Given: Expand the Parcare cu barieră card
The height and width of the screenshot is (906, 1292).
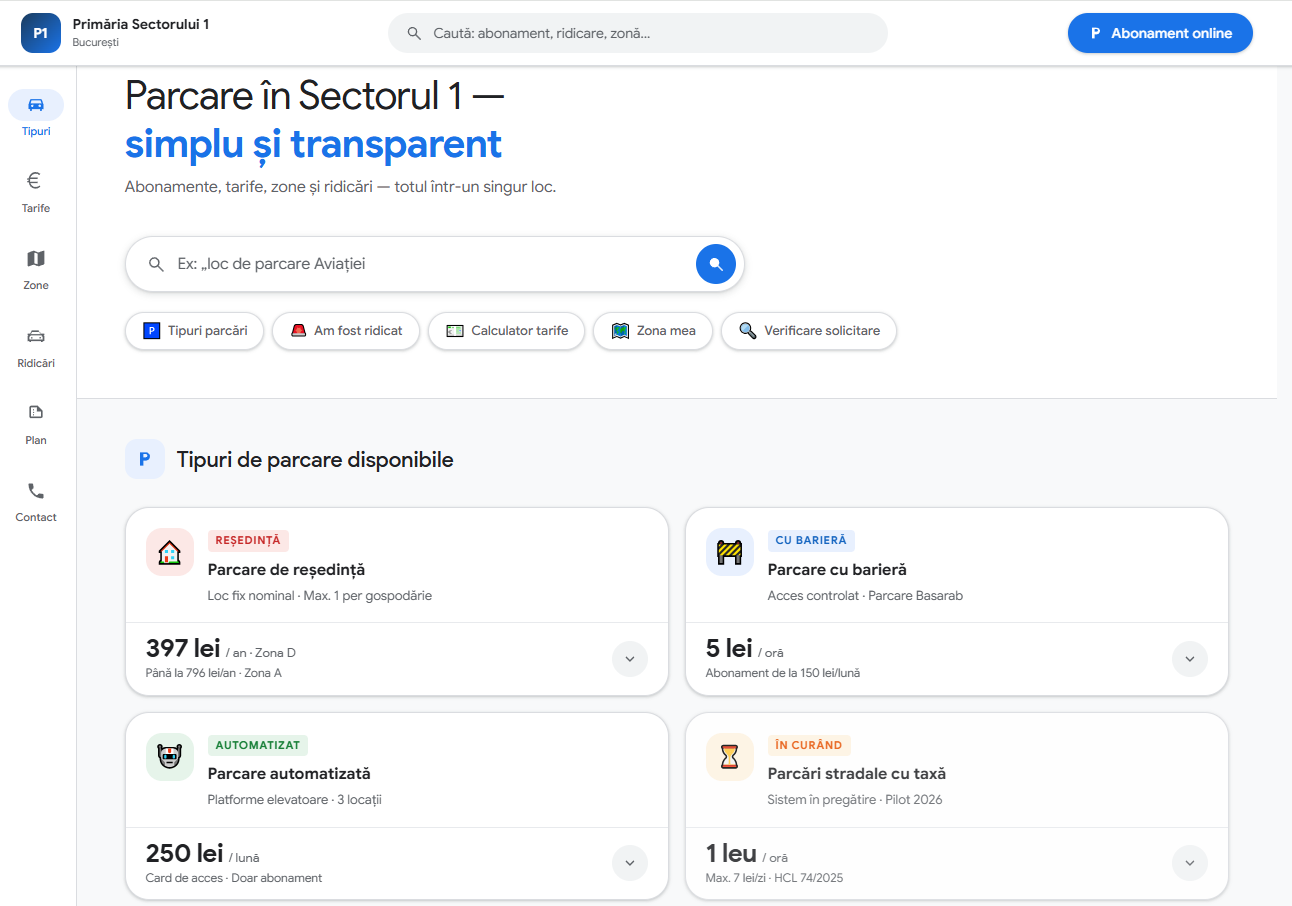Looking at the screenshot, I should coord(1190,659).
